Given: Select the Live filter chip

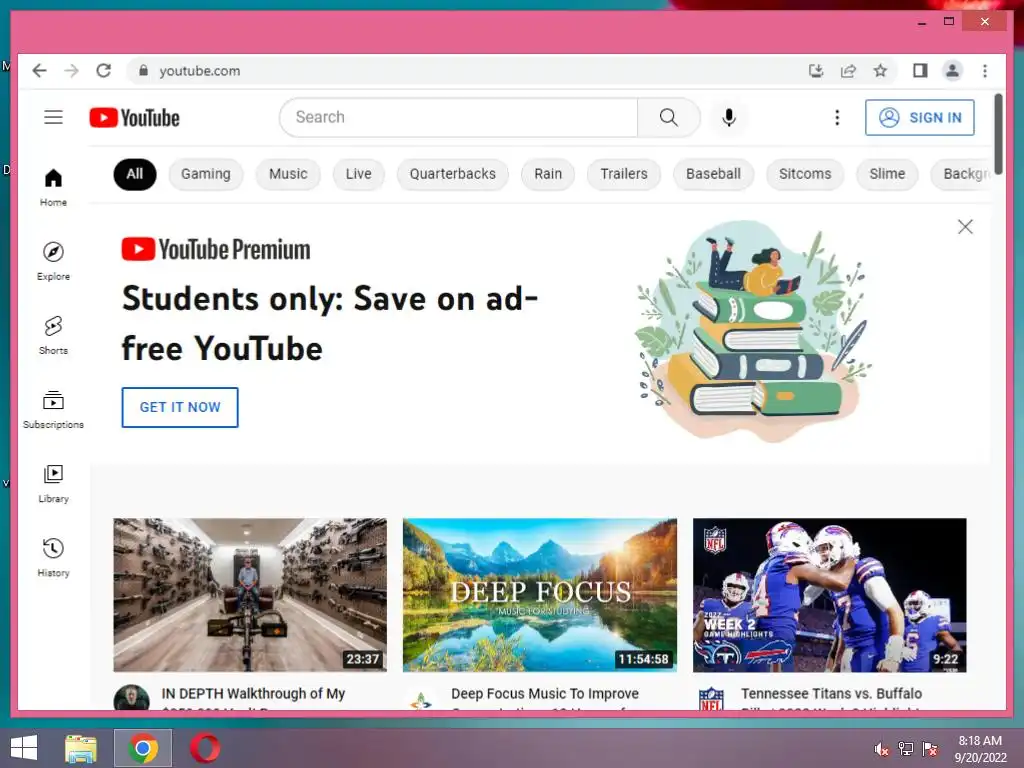Looking at the screenshot, I should pos(359,174).
